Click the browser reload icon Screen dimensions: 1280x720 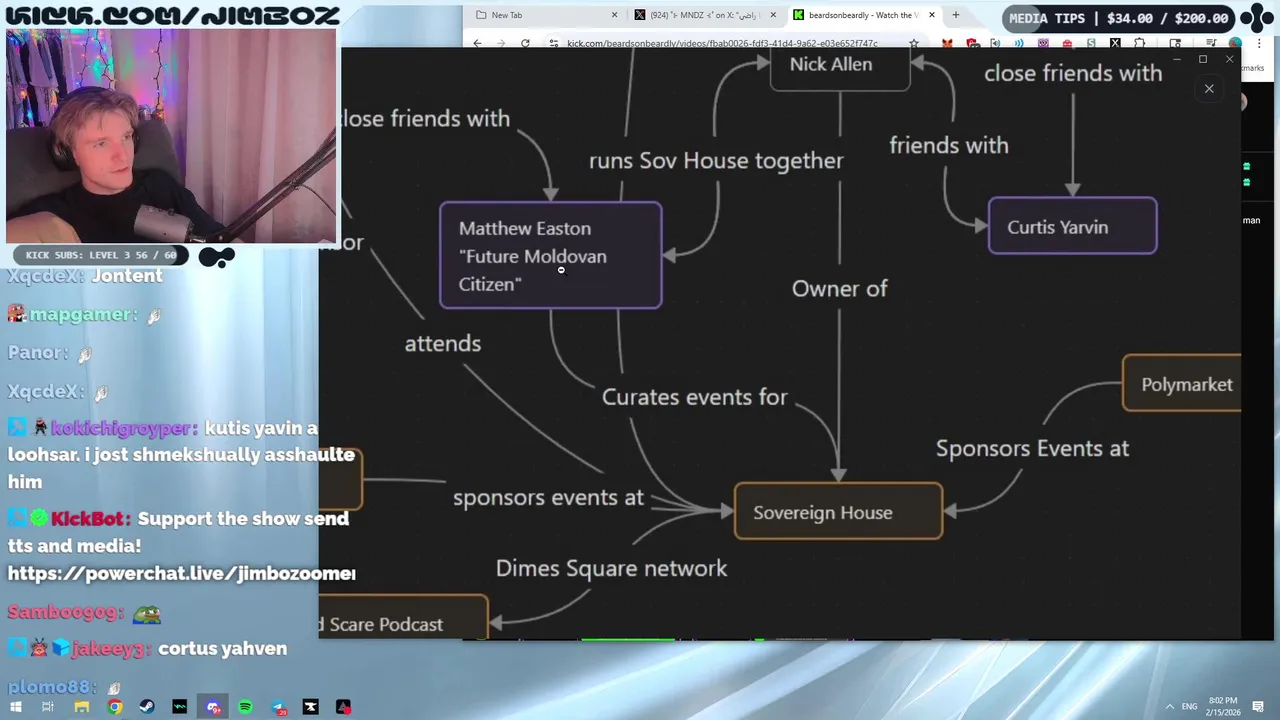tap(525, 43)
